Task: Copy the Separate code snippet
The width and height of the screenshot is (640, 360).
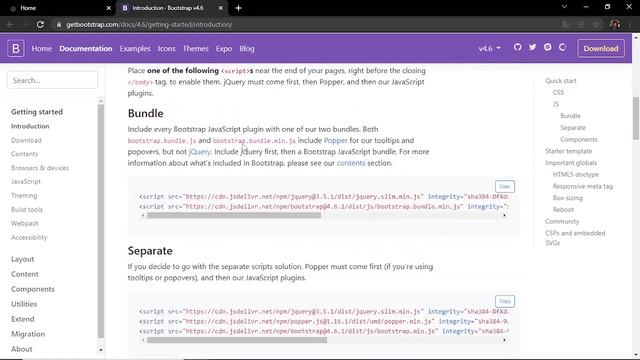Action: point(505,301)
